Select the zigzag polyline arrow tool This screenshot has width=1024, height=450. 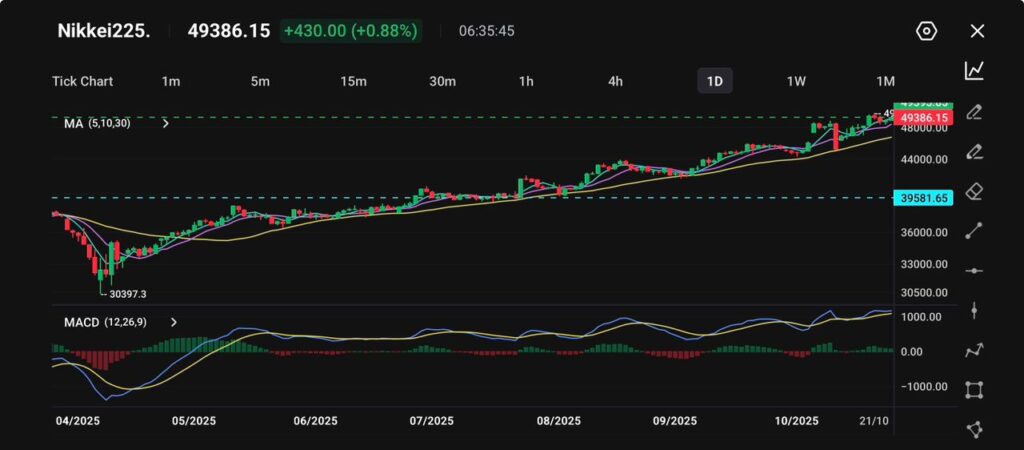tap(974, 350)
